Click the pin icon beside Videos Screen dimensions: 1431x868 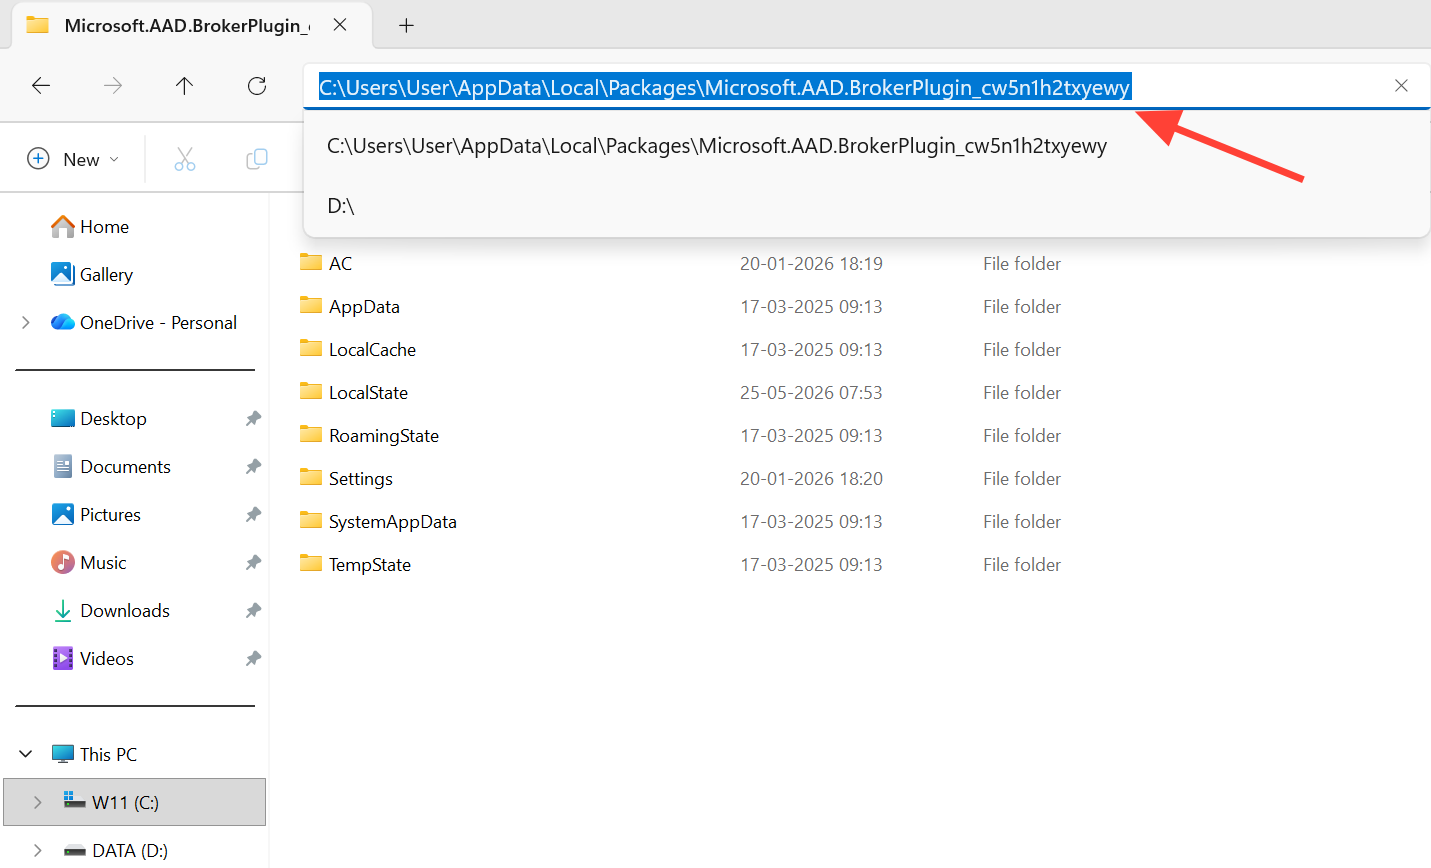pyautogui.click(x=253, y=659)
